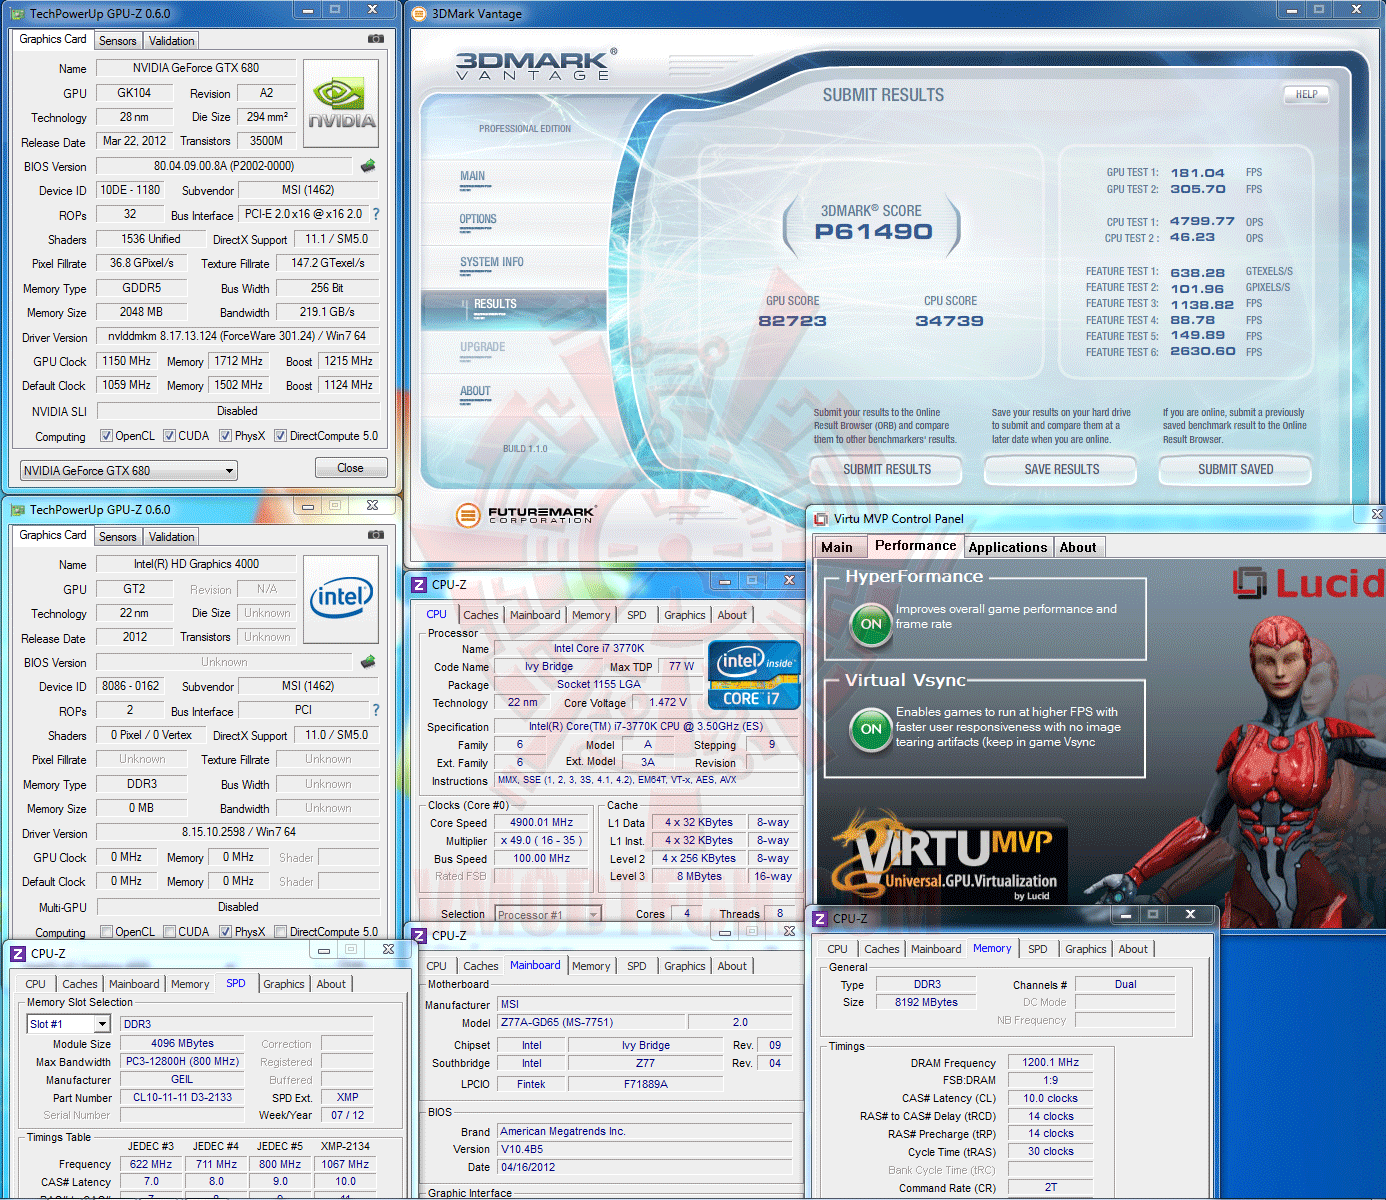Click the DRAM Frequency field showing 1200.1 MHz
The width and height of the screenshot is (1386, 1200).
tap(1050, 1063)
